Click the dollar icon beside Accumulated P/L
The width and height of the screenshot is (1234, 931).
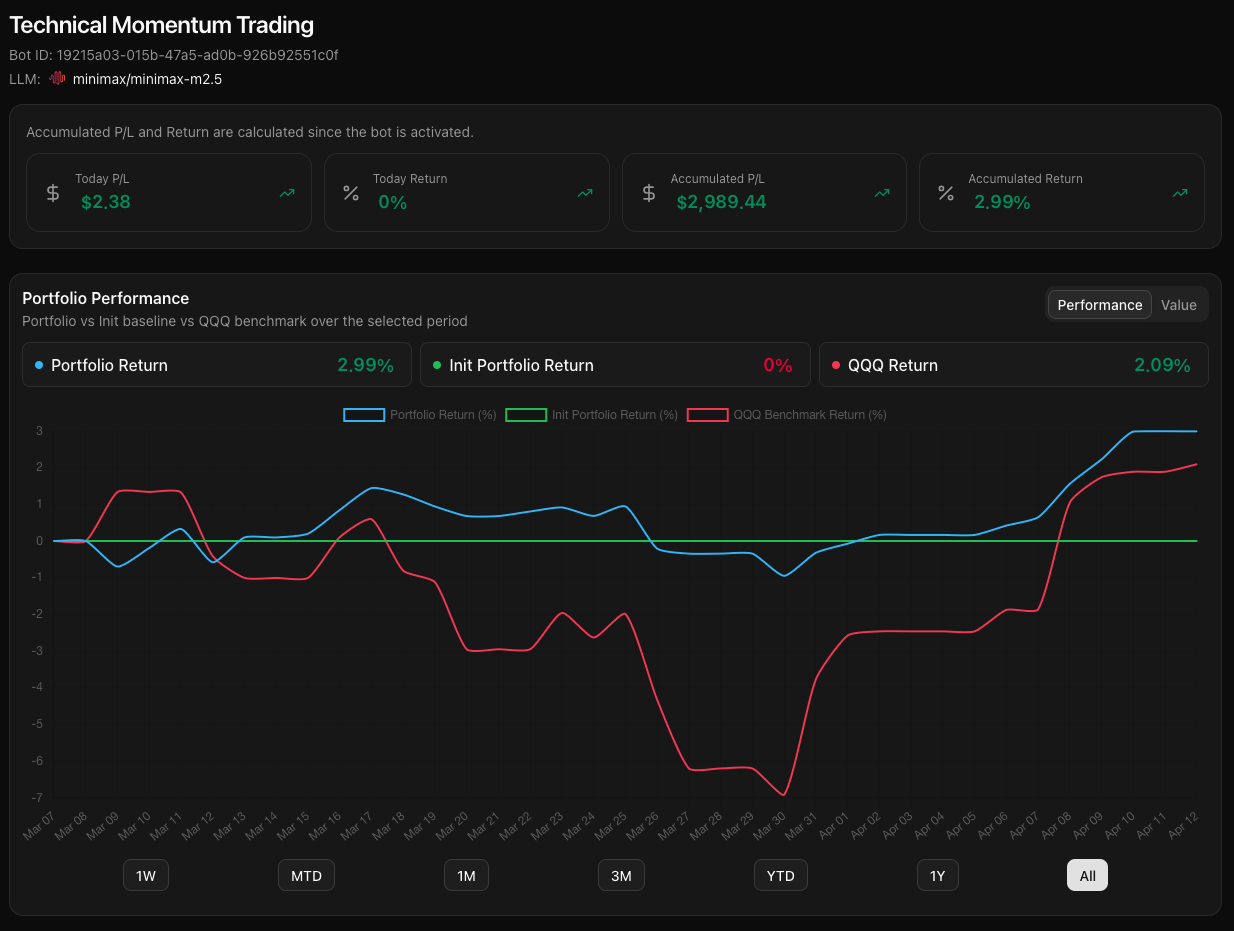point(649,193)
